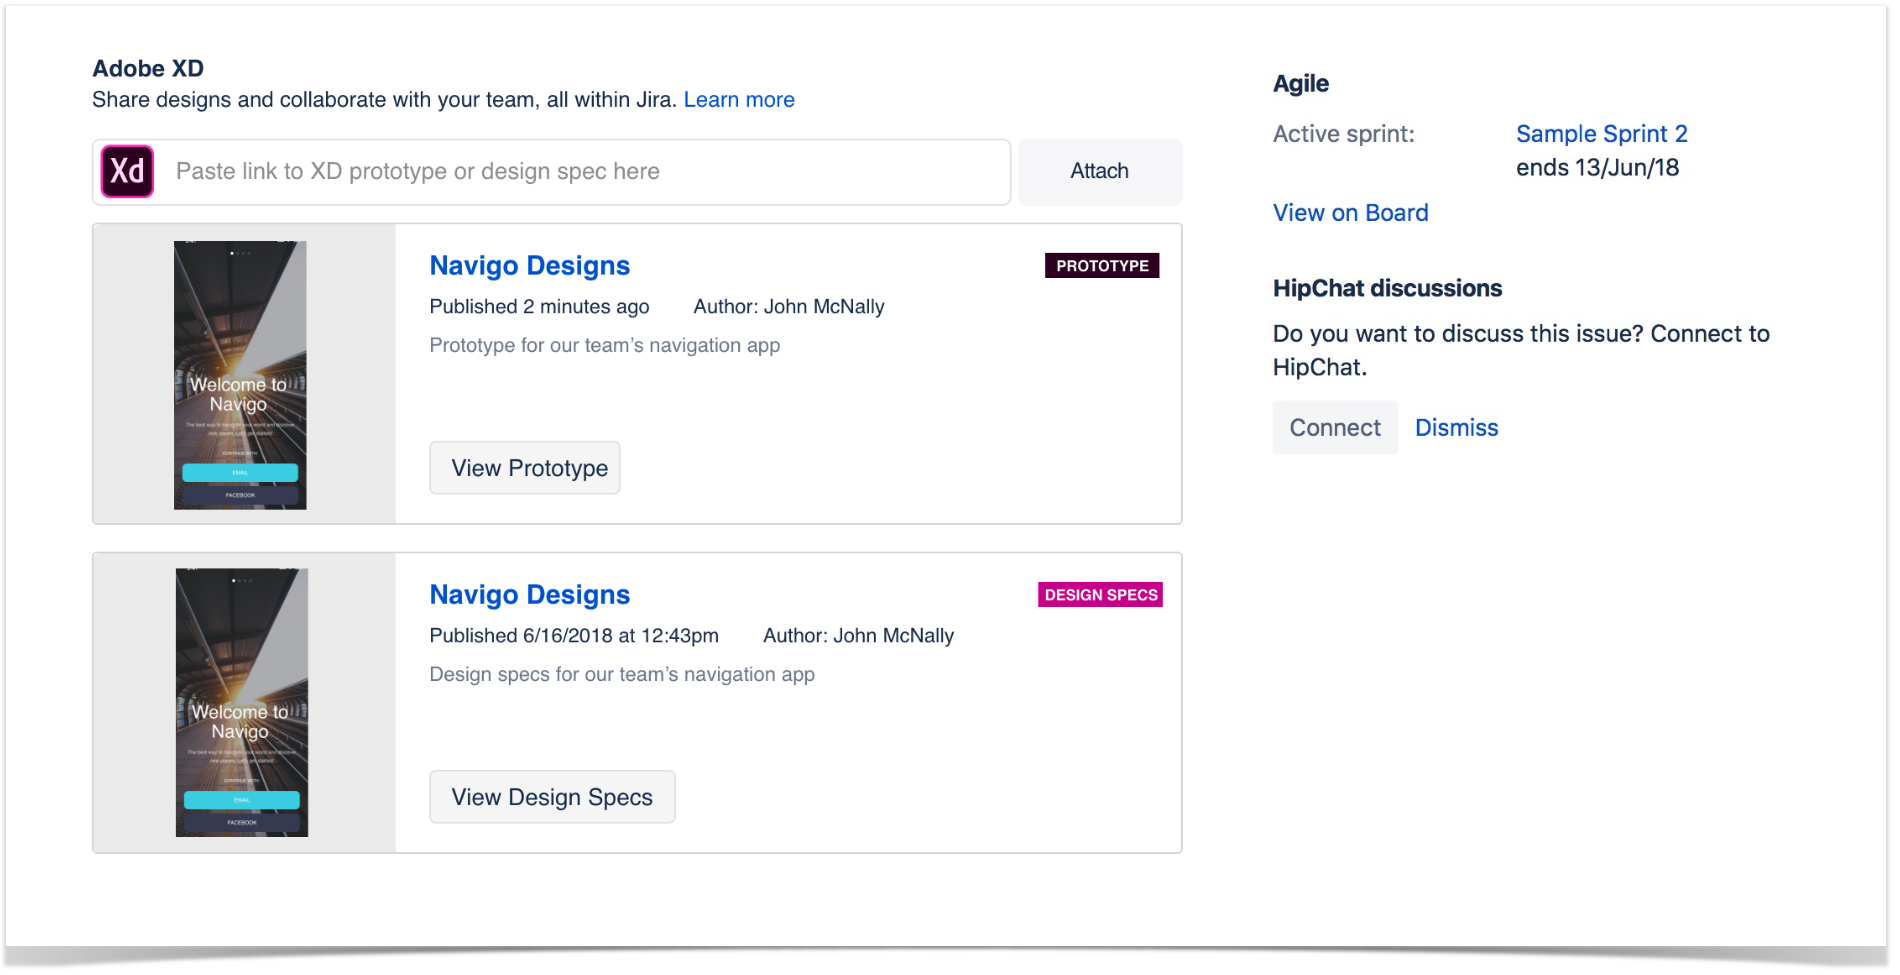Click the DESIGN SPECS badge label
Viewport: 1900px width, 975px height.
(x=1100, y=595)
